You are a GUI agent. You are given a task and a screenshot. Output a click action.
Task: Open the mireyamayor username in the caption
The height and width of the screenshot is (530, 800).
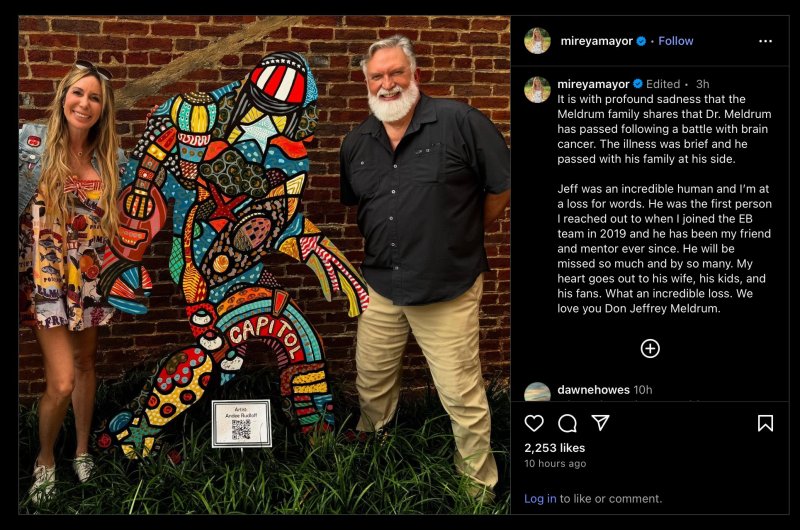(x=593, y=84)
